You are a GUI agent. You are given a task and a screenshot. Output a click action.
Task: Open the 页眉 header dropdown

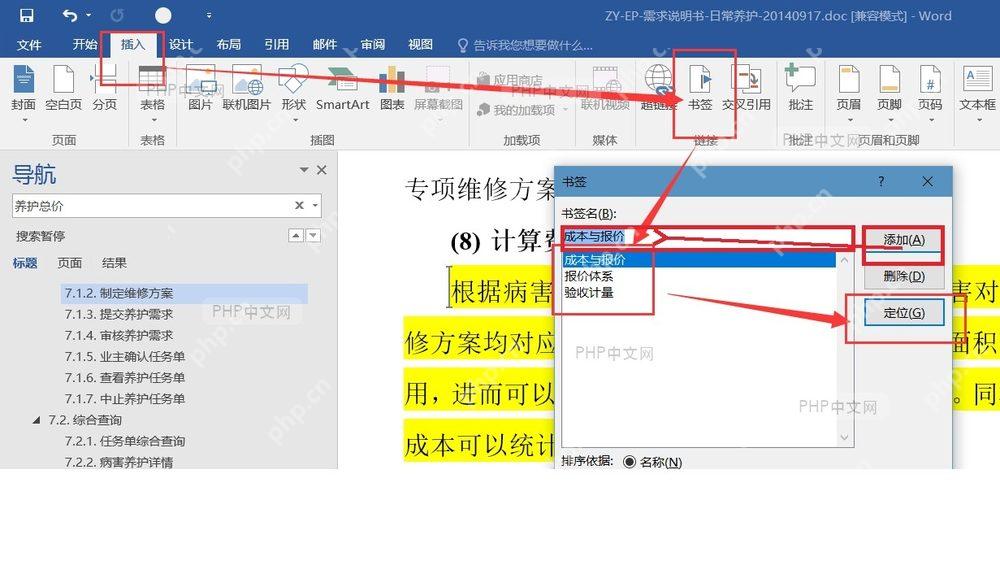pyautogui.click(x=849, y=92)
